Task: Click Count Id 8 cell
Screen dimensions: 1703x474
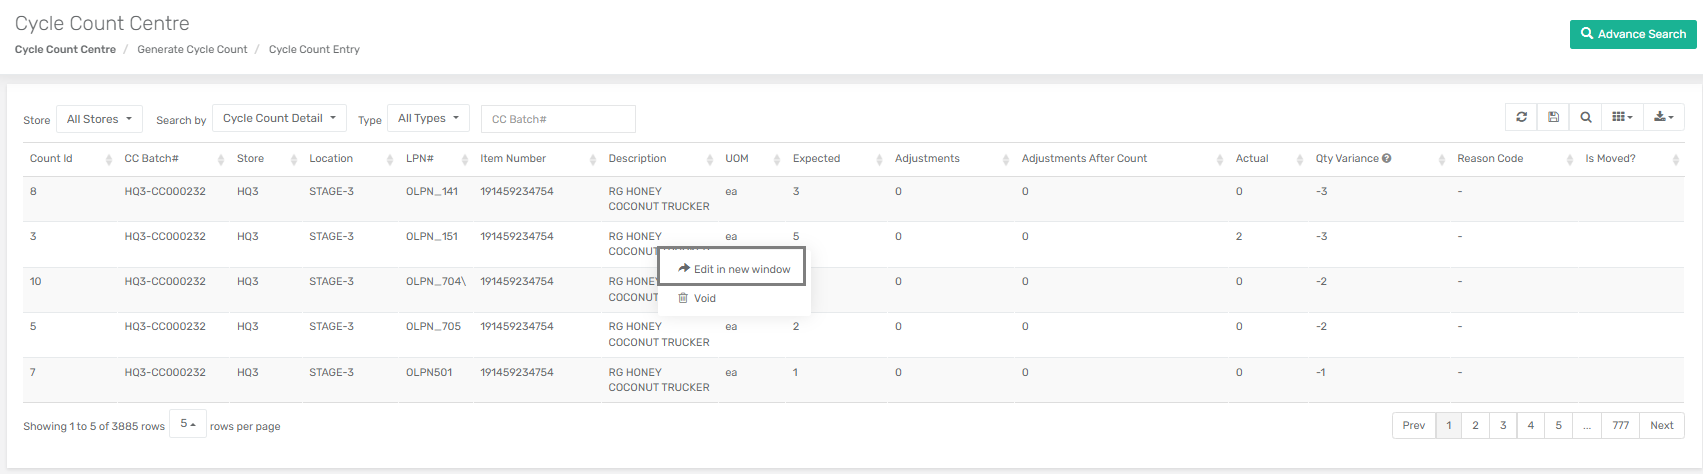Action: (33, 191)
